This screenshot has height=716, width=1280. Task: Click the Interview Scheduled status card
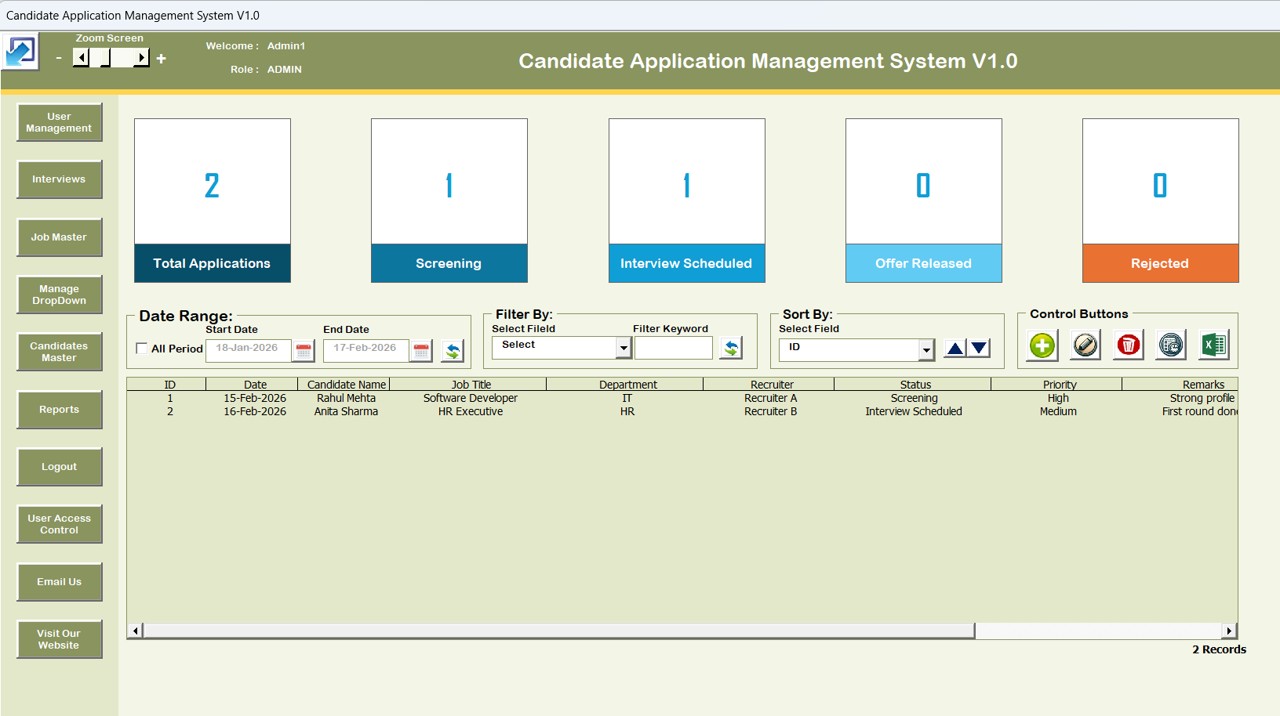[x=686, y=200]
